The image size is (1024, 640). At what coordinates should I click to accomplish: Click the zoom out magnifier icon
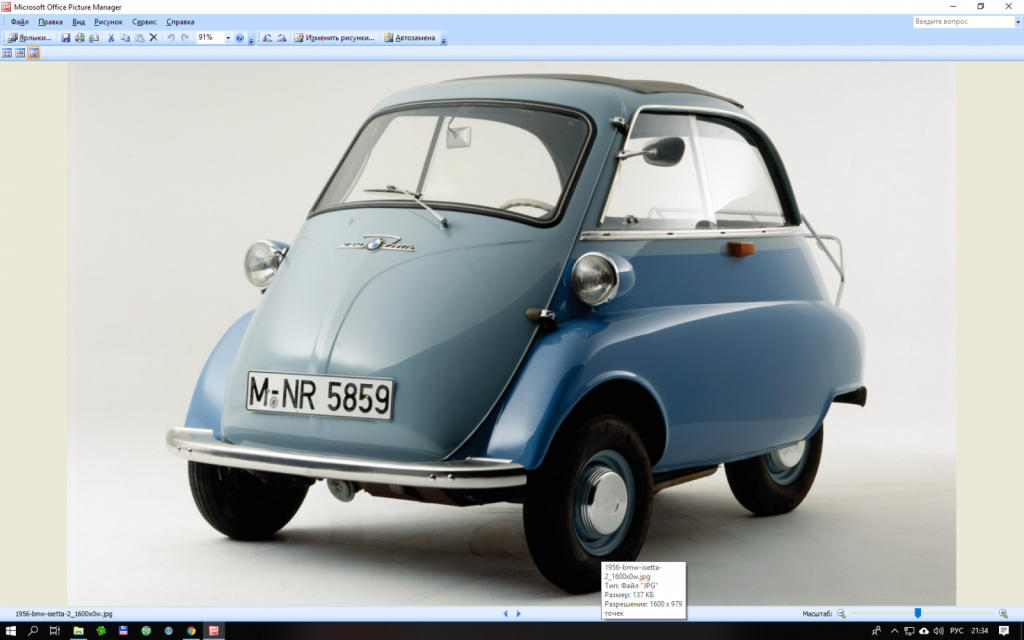pyautogui.click(x=841, y=613)
